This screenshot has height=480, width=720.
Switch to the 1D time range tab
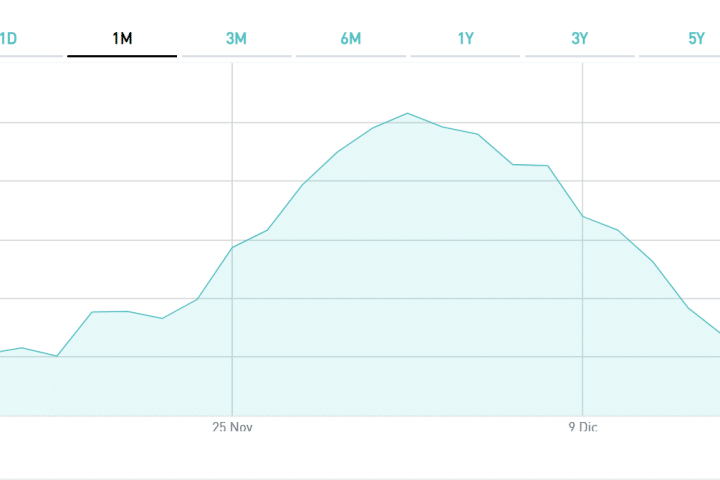tap(8, 39)
